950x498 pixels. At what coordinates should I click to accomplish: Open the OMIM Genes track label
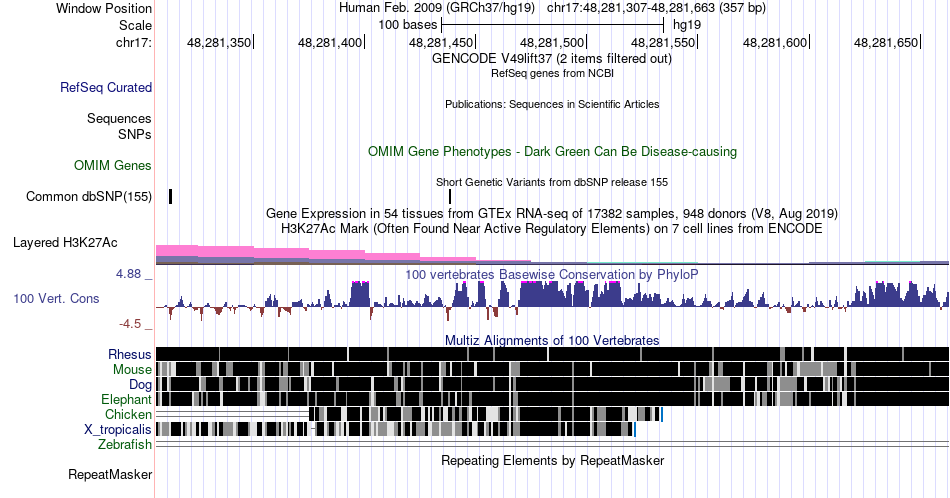(x=113, y=165)
